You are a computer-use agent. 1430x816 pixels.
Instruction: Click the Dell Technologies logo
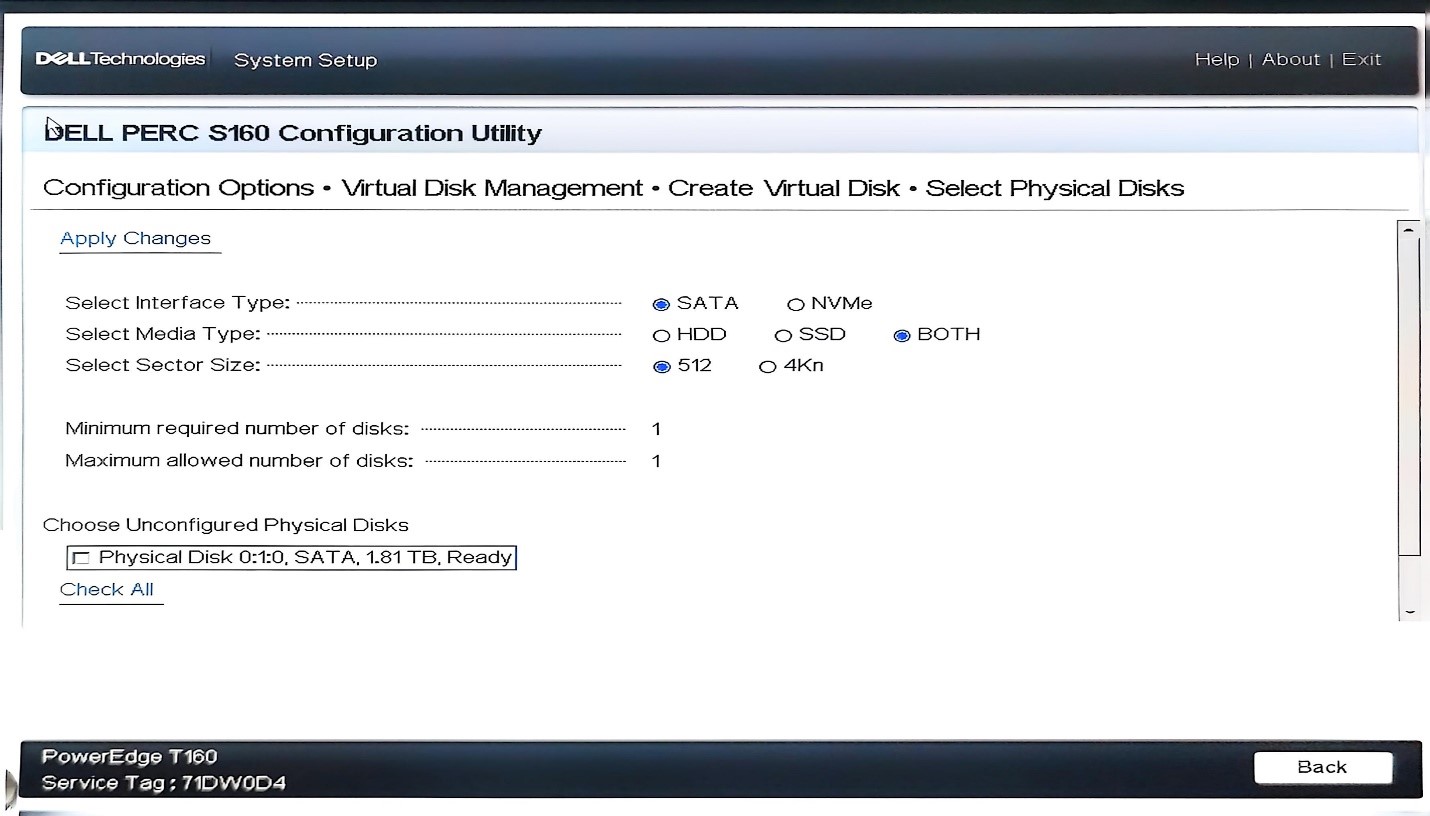tap(120, 59)
